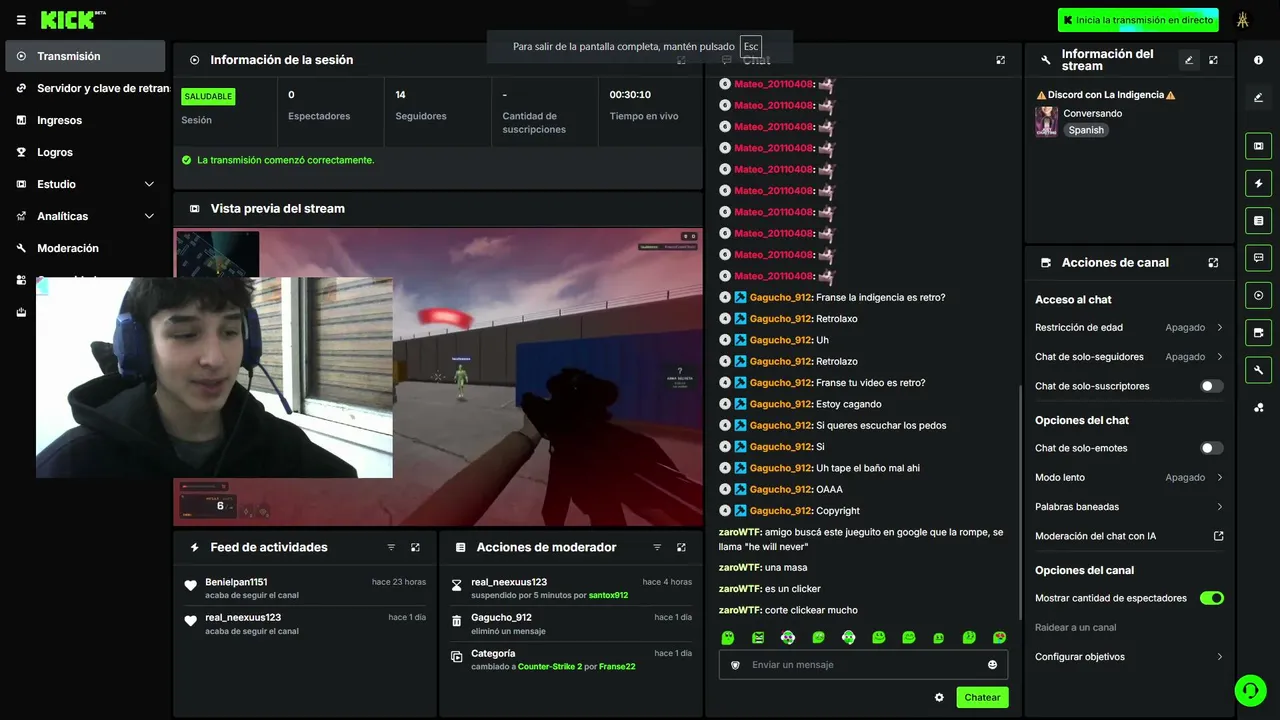Enable Chat de solo-suscriptores

(1211, 386)
